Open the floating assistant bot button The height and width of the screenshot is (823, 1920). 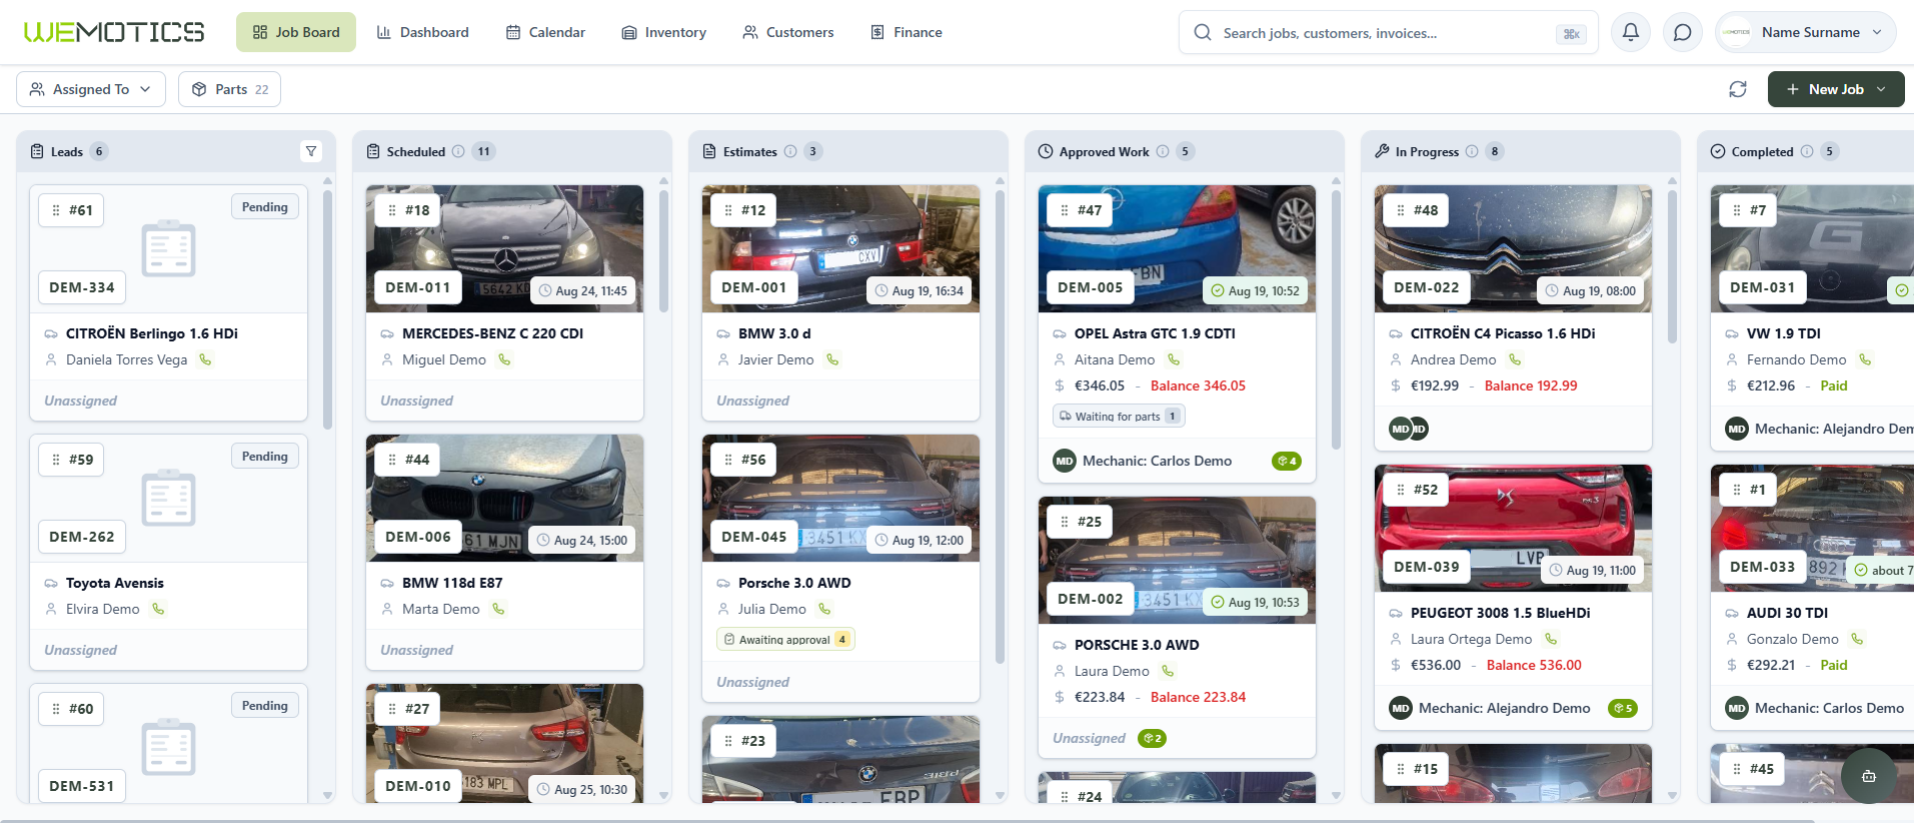(1868, 775)
